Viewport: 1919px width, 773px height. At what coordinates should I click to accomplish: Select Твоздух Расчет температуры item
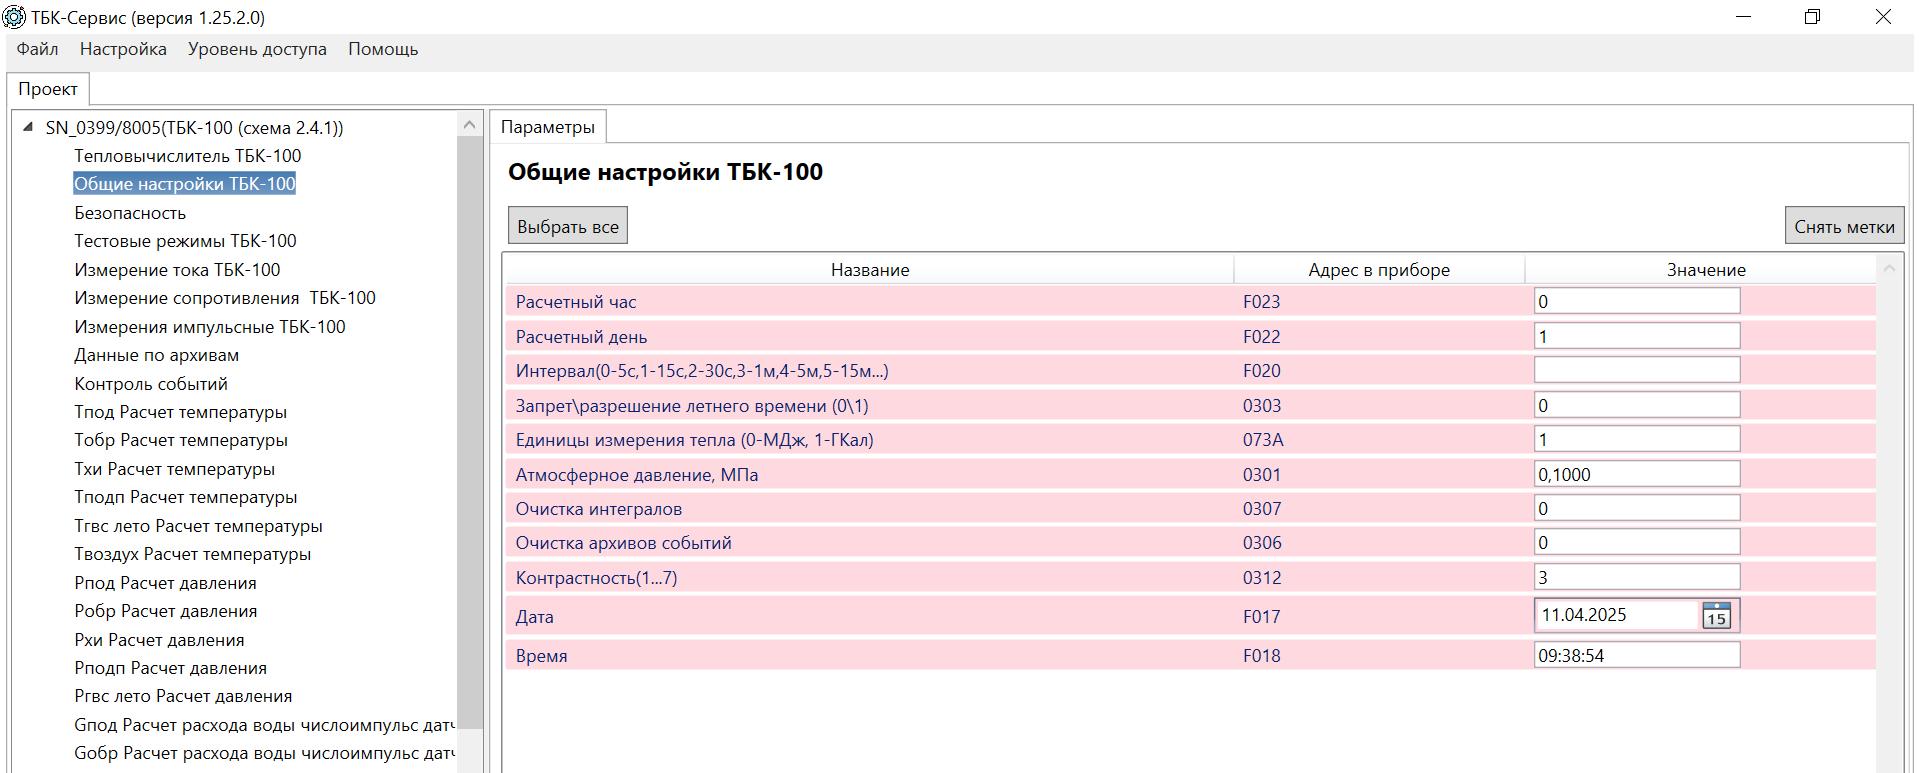click(x=192, y=554)
